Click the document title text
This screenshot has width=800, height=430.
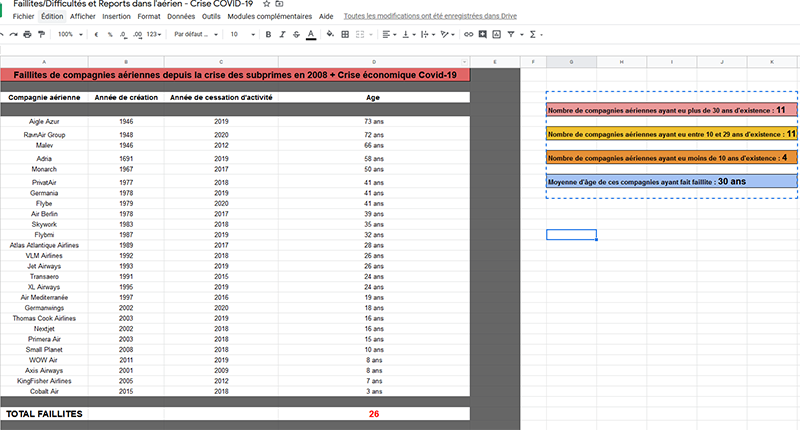pyautogui.click(x=133, y=4)
